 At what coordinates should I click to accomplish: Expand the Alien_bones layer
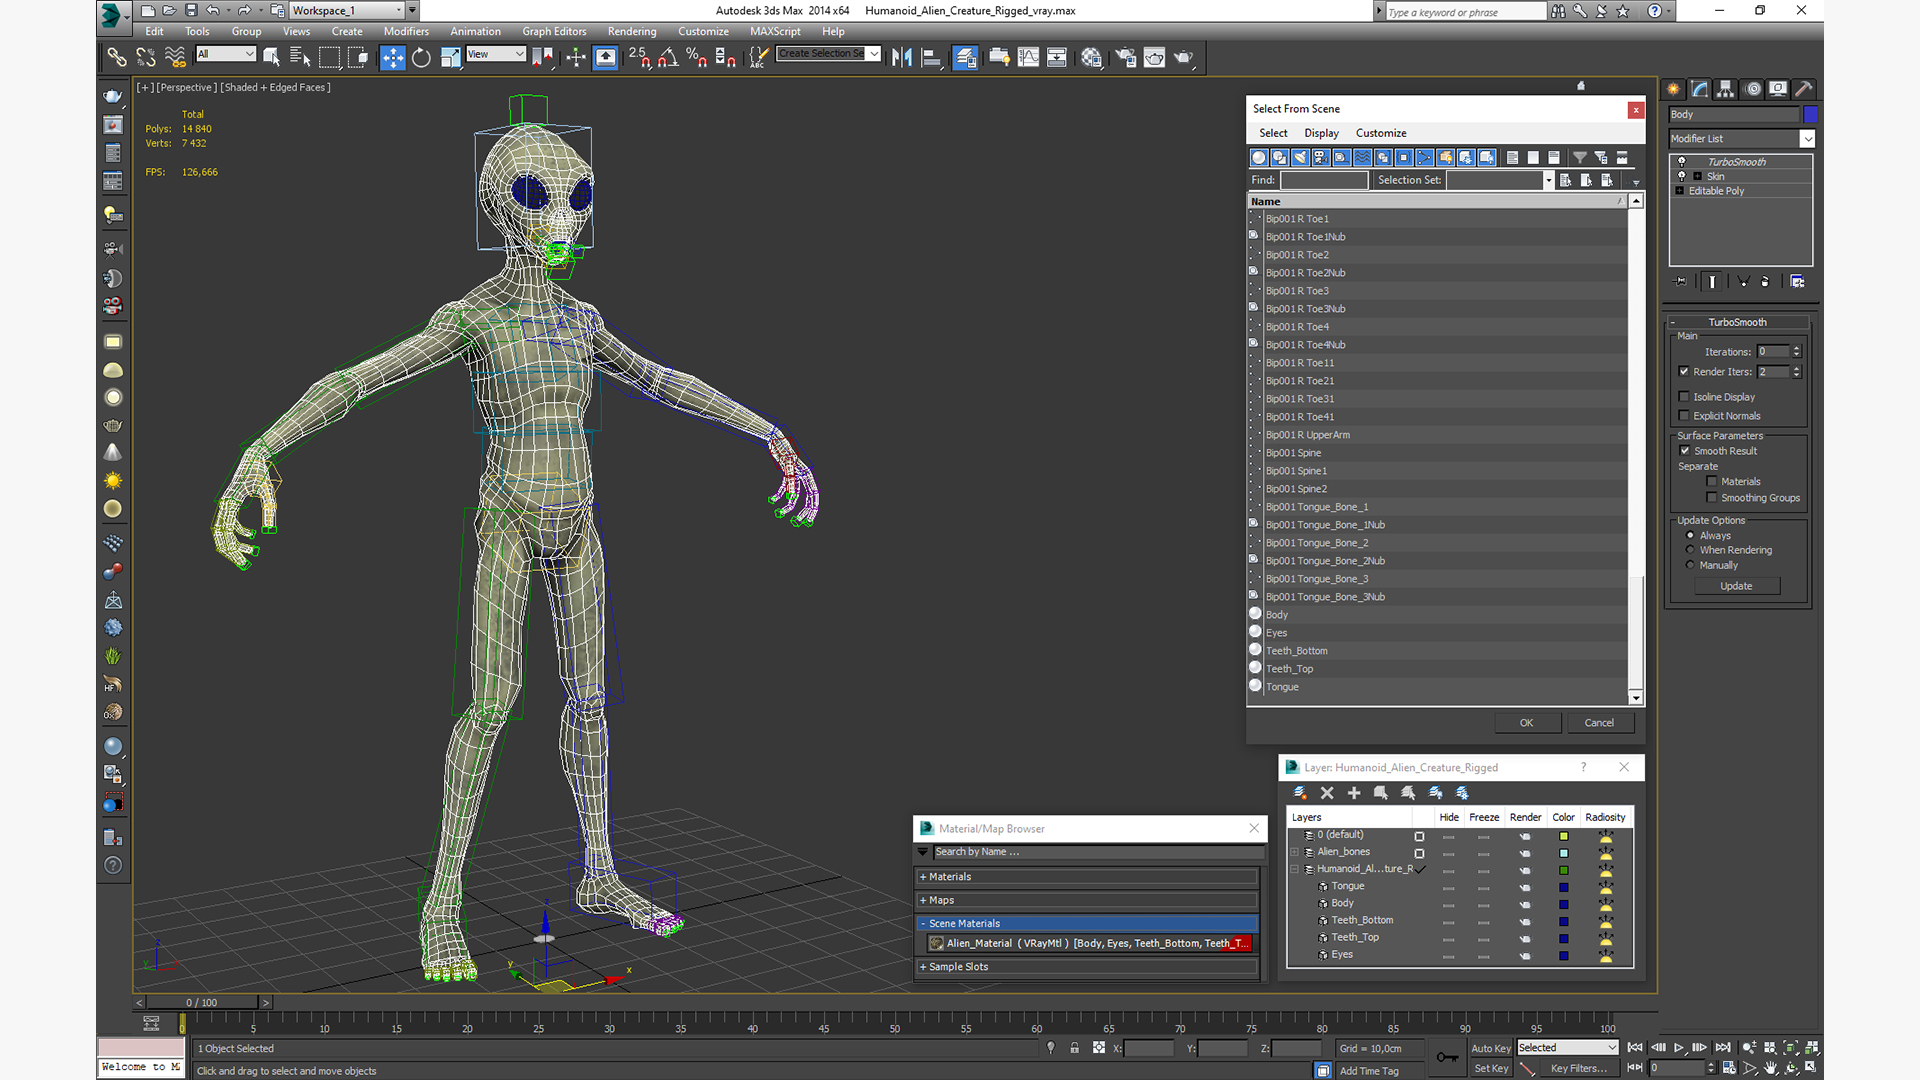pos(1295,853)
